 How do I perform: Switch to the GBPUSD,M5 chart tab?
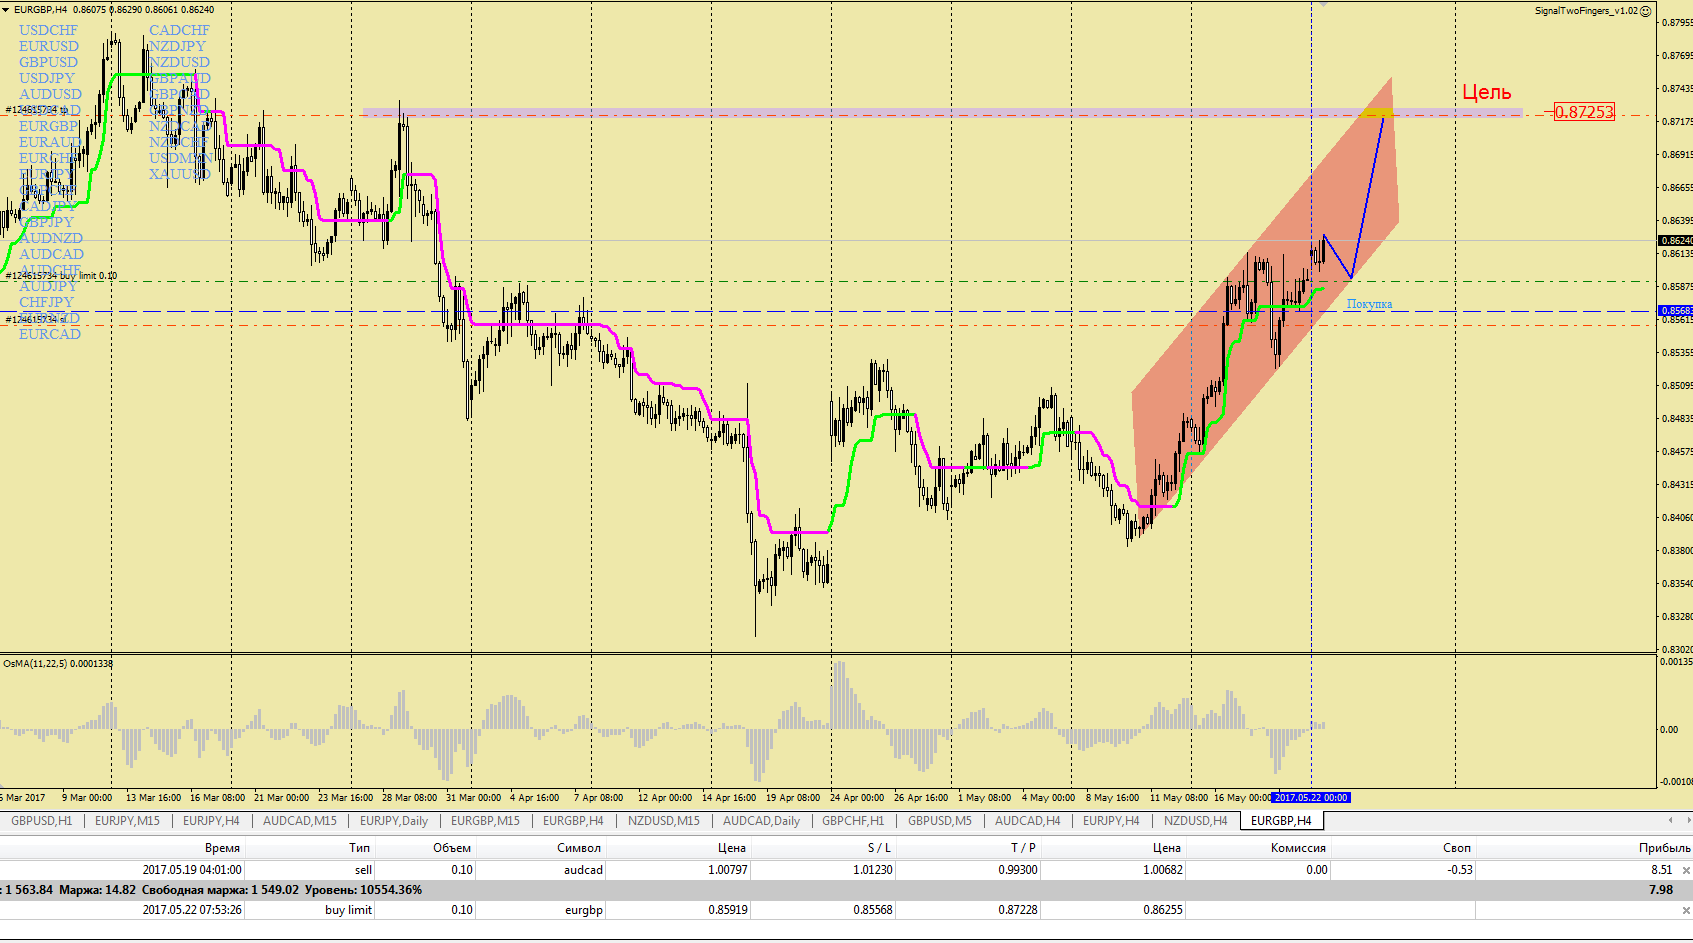pos(939,821)
